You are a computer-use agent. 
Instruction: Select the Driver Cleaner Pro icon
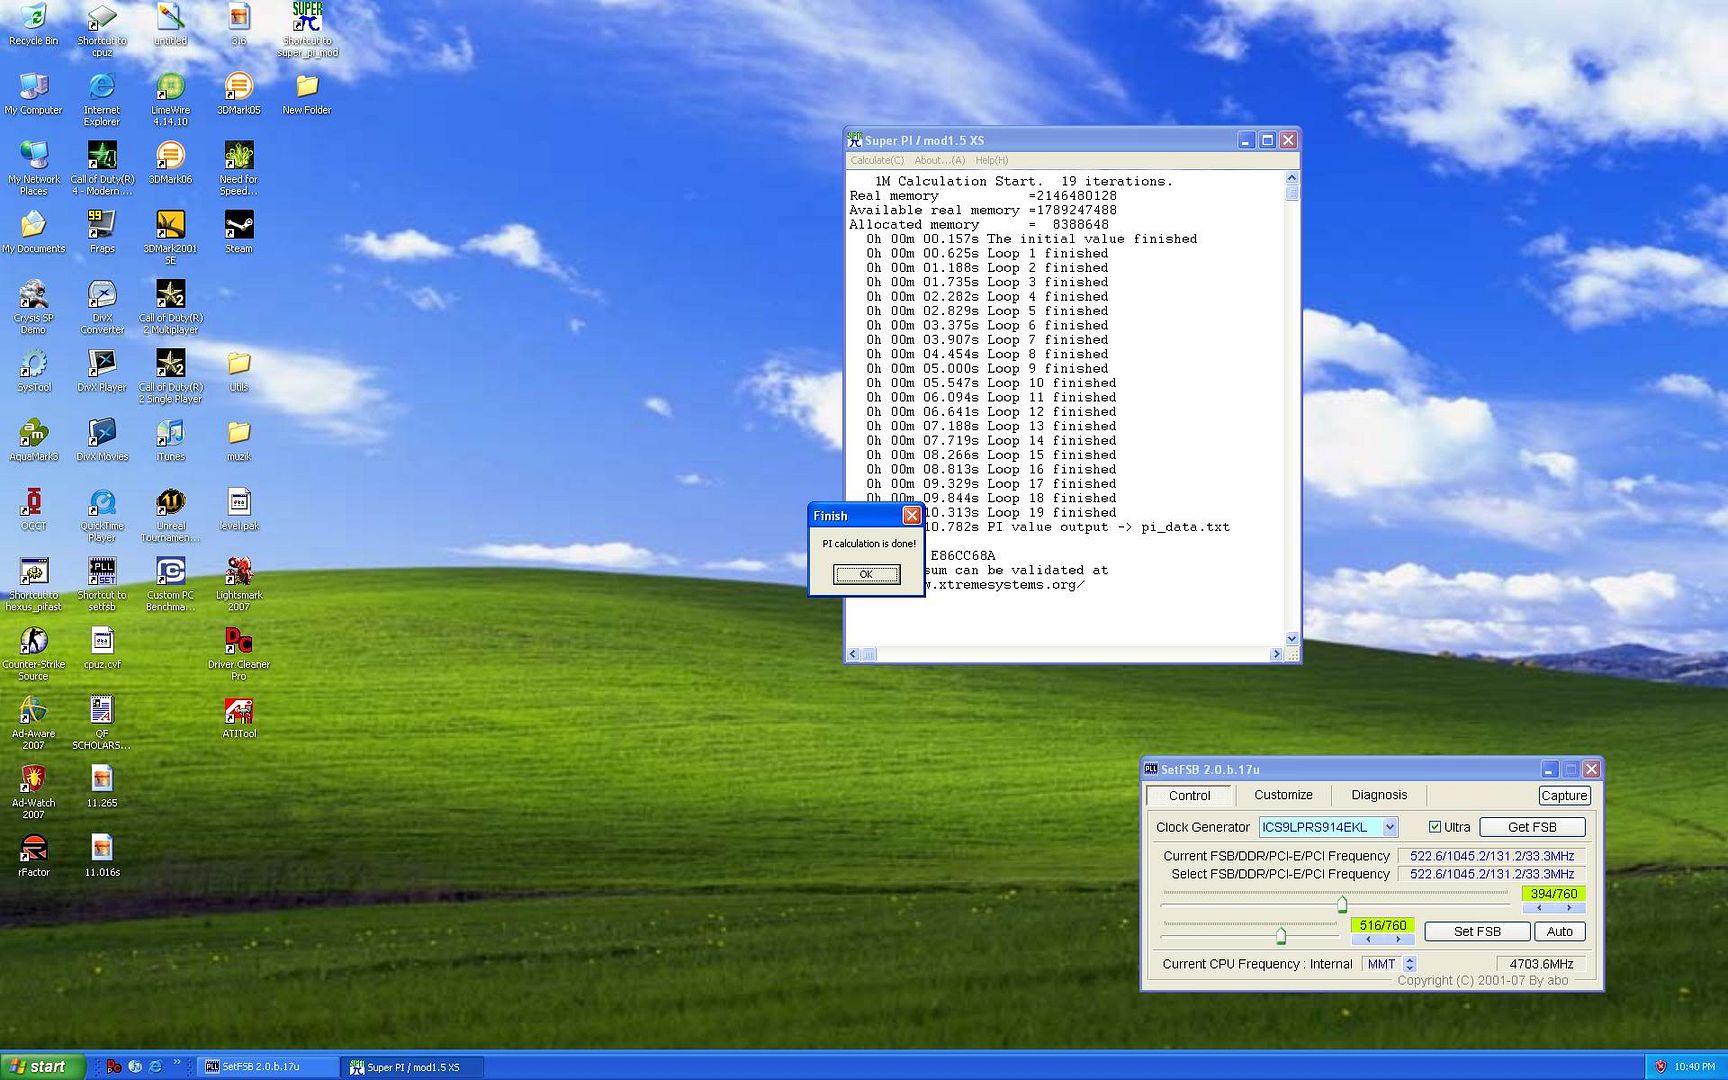238,653
